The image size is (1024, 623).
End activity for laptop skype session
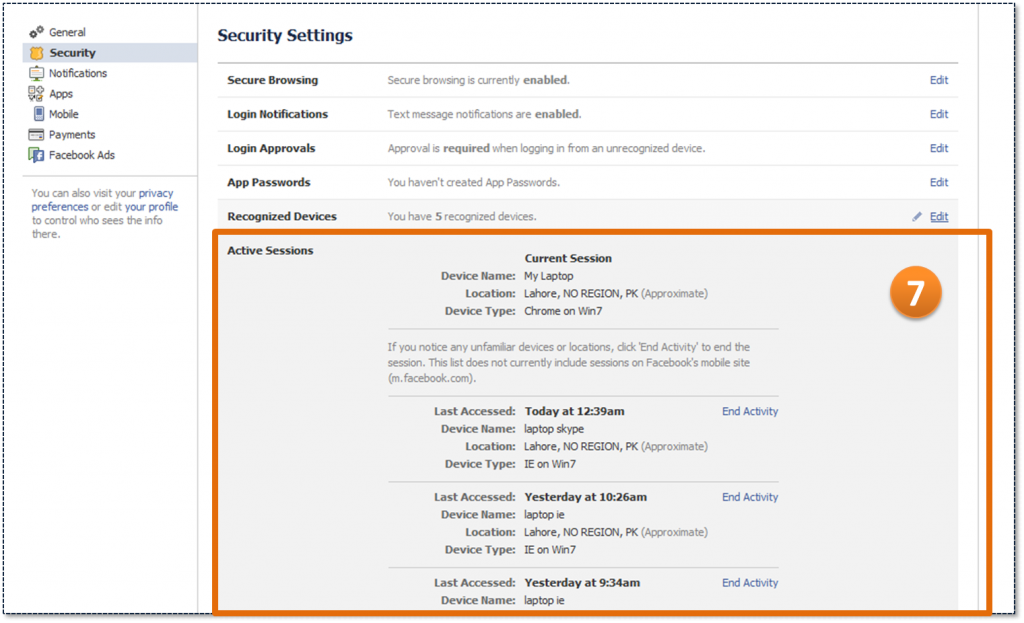(x=750, y=411)
